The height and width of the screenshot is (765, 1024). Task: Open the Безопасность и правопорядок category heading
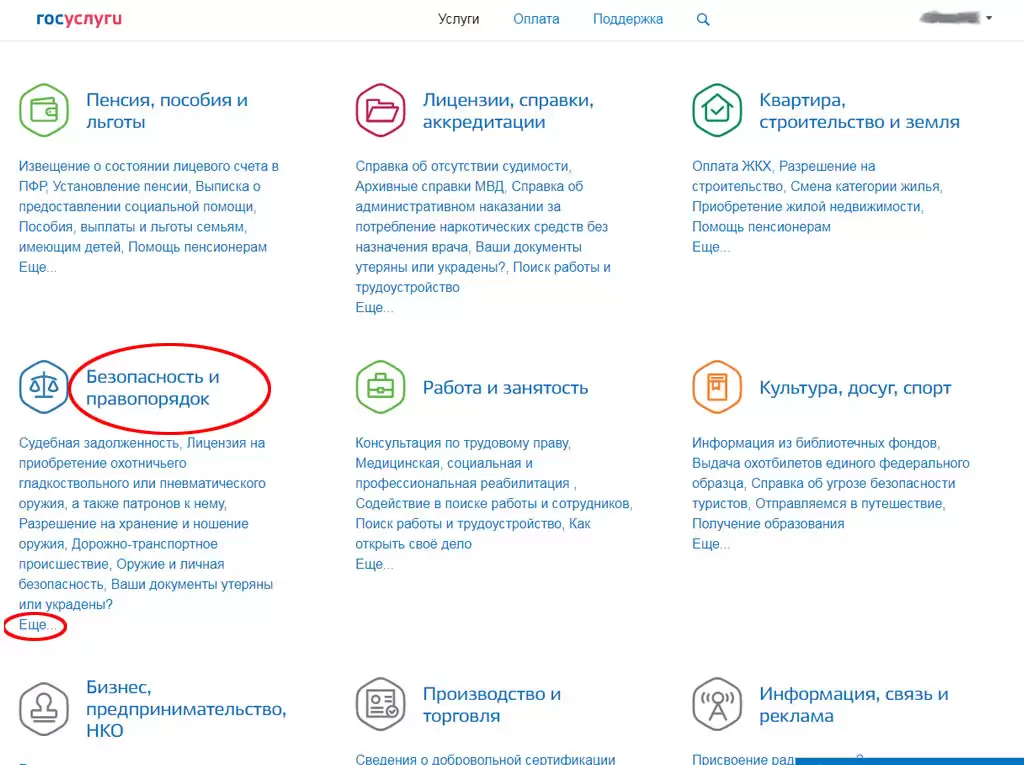(x=152, y=388)
